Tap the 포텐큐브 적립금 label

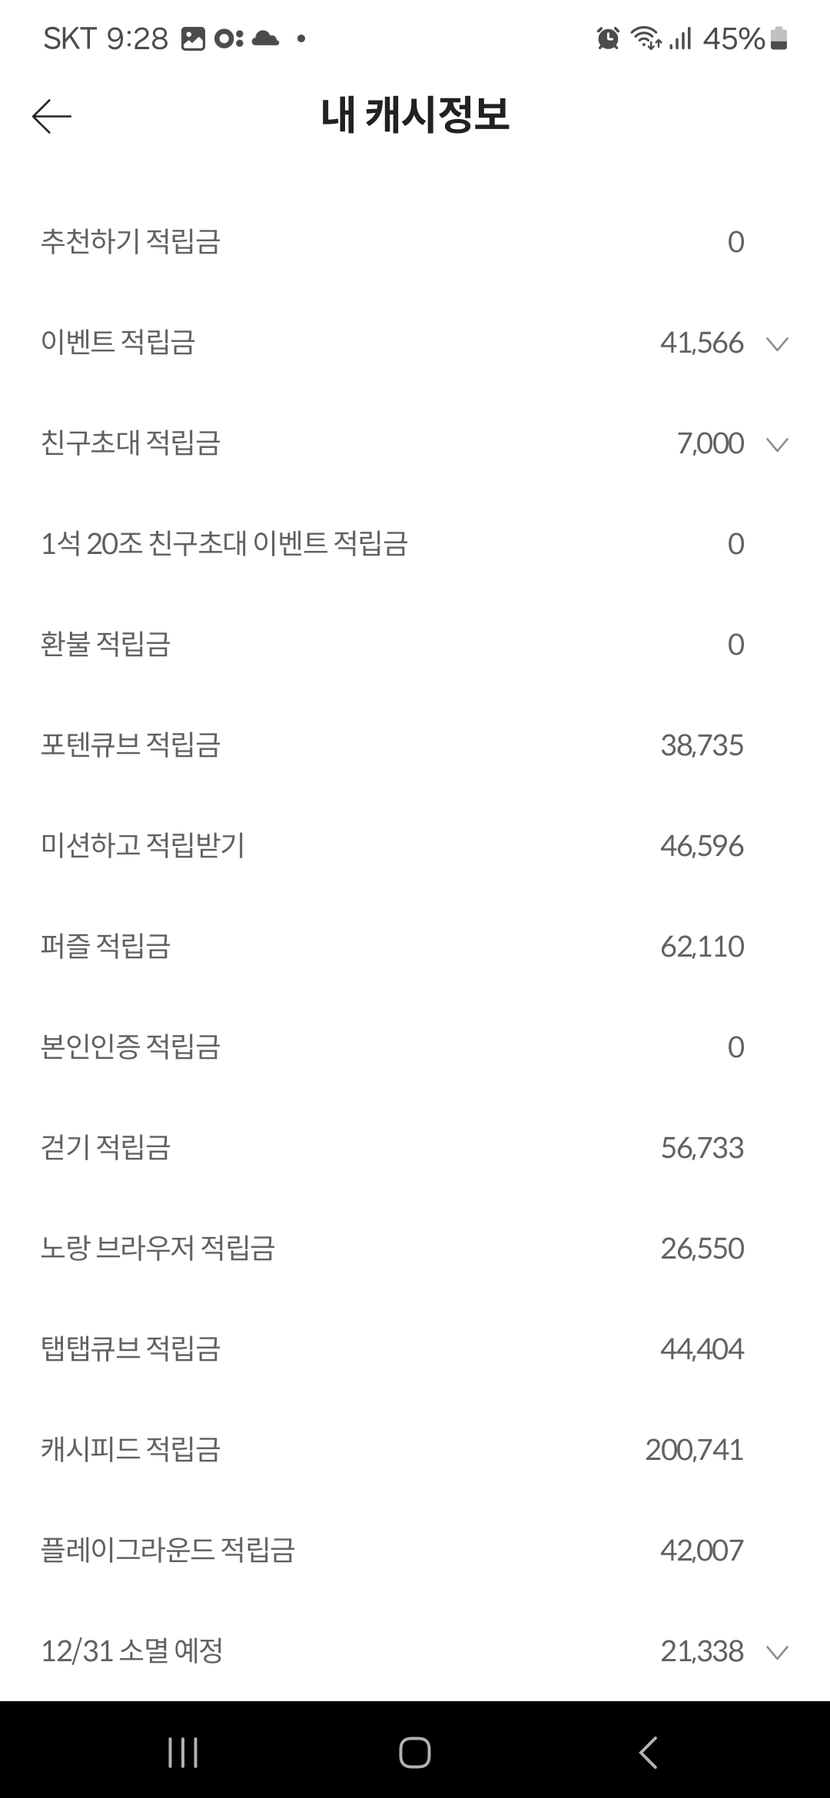point(130,745)
